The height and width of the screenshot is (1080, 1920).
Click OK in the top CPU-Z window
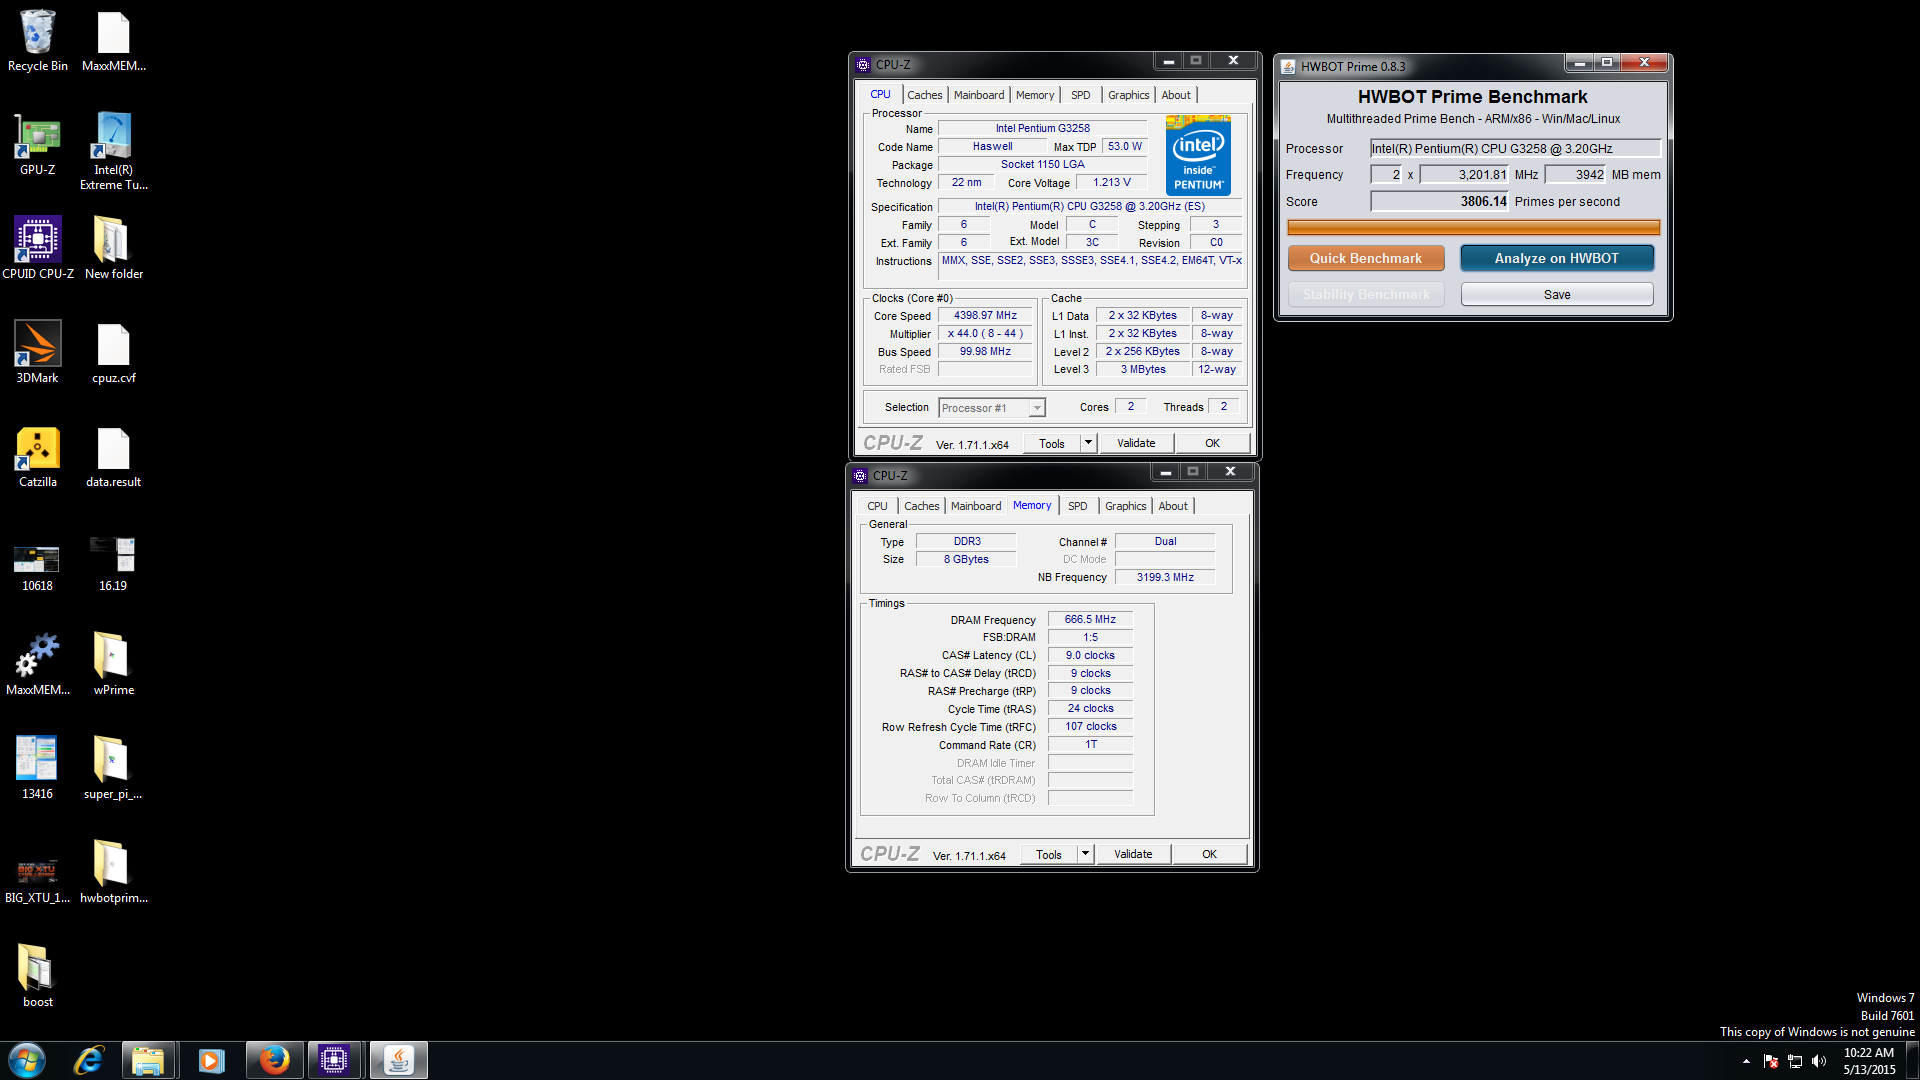(1212, 443)
